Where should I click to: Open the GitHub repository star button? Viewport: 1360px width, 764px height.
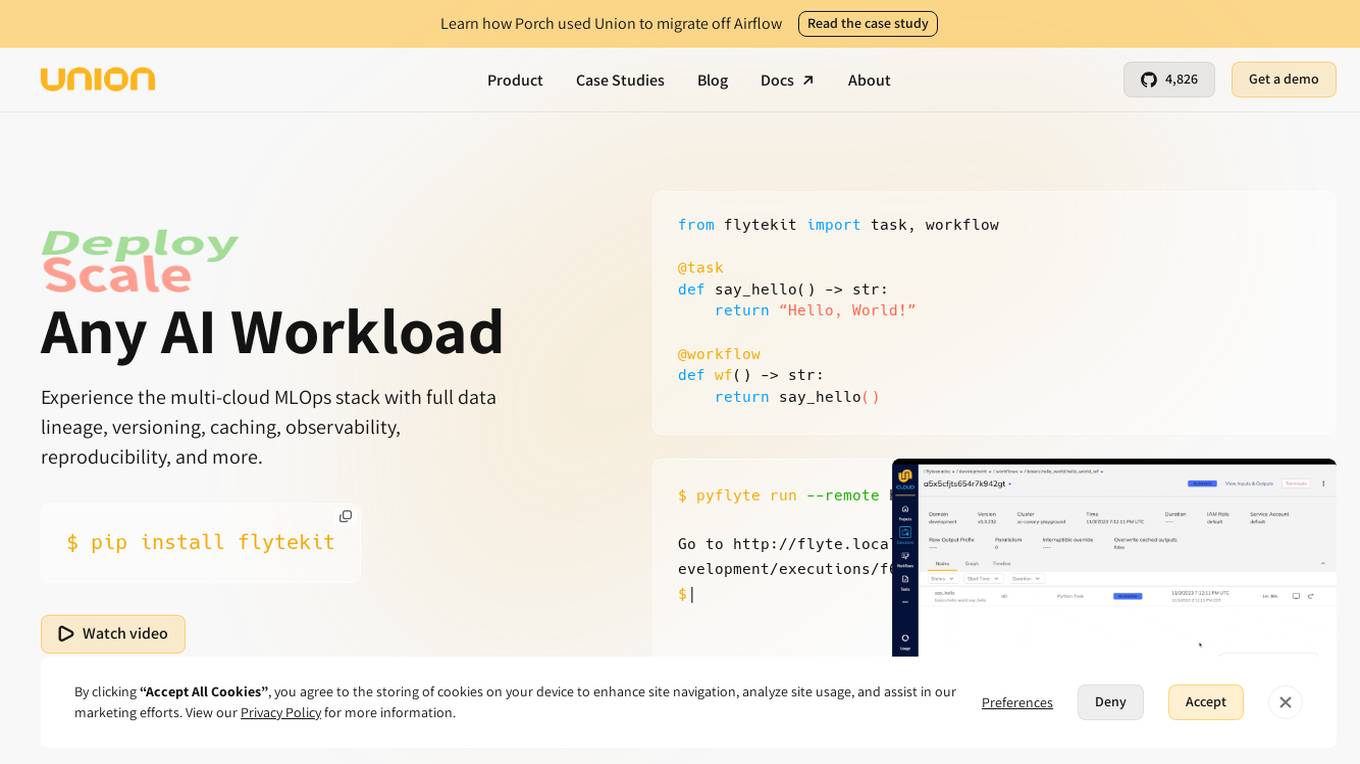tap(1169, 80)
